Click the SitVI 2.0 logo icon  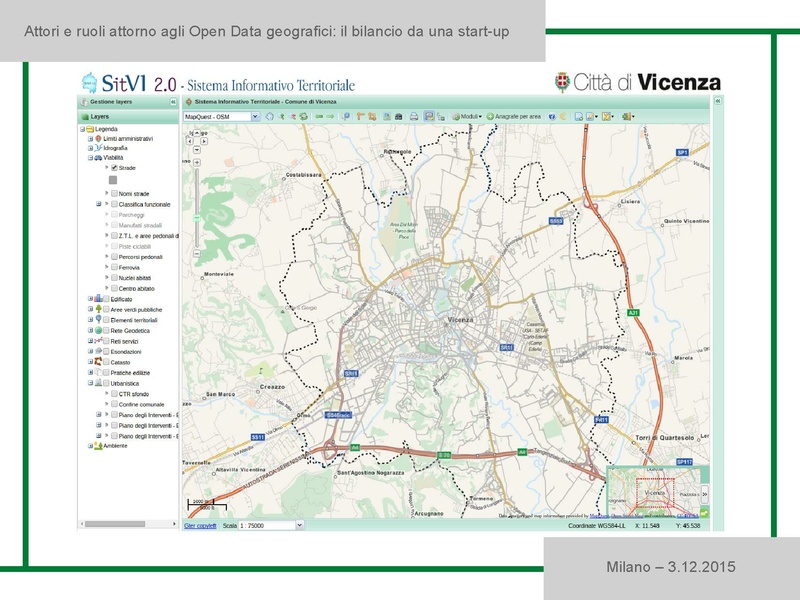point(89,82)
